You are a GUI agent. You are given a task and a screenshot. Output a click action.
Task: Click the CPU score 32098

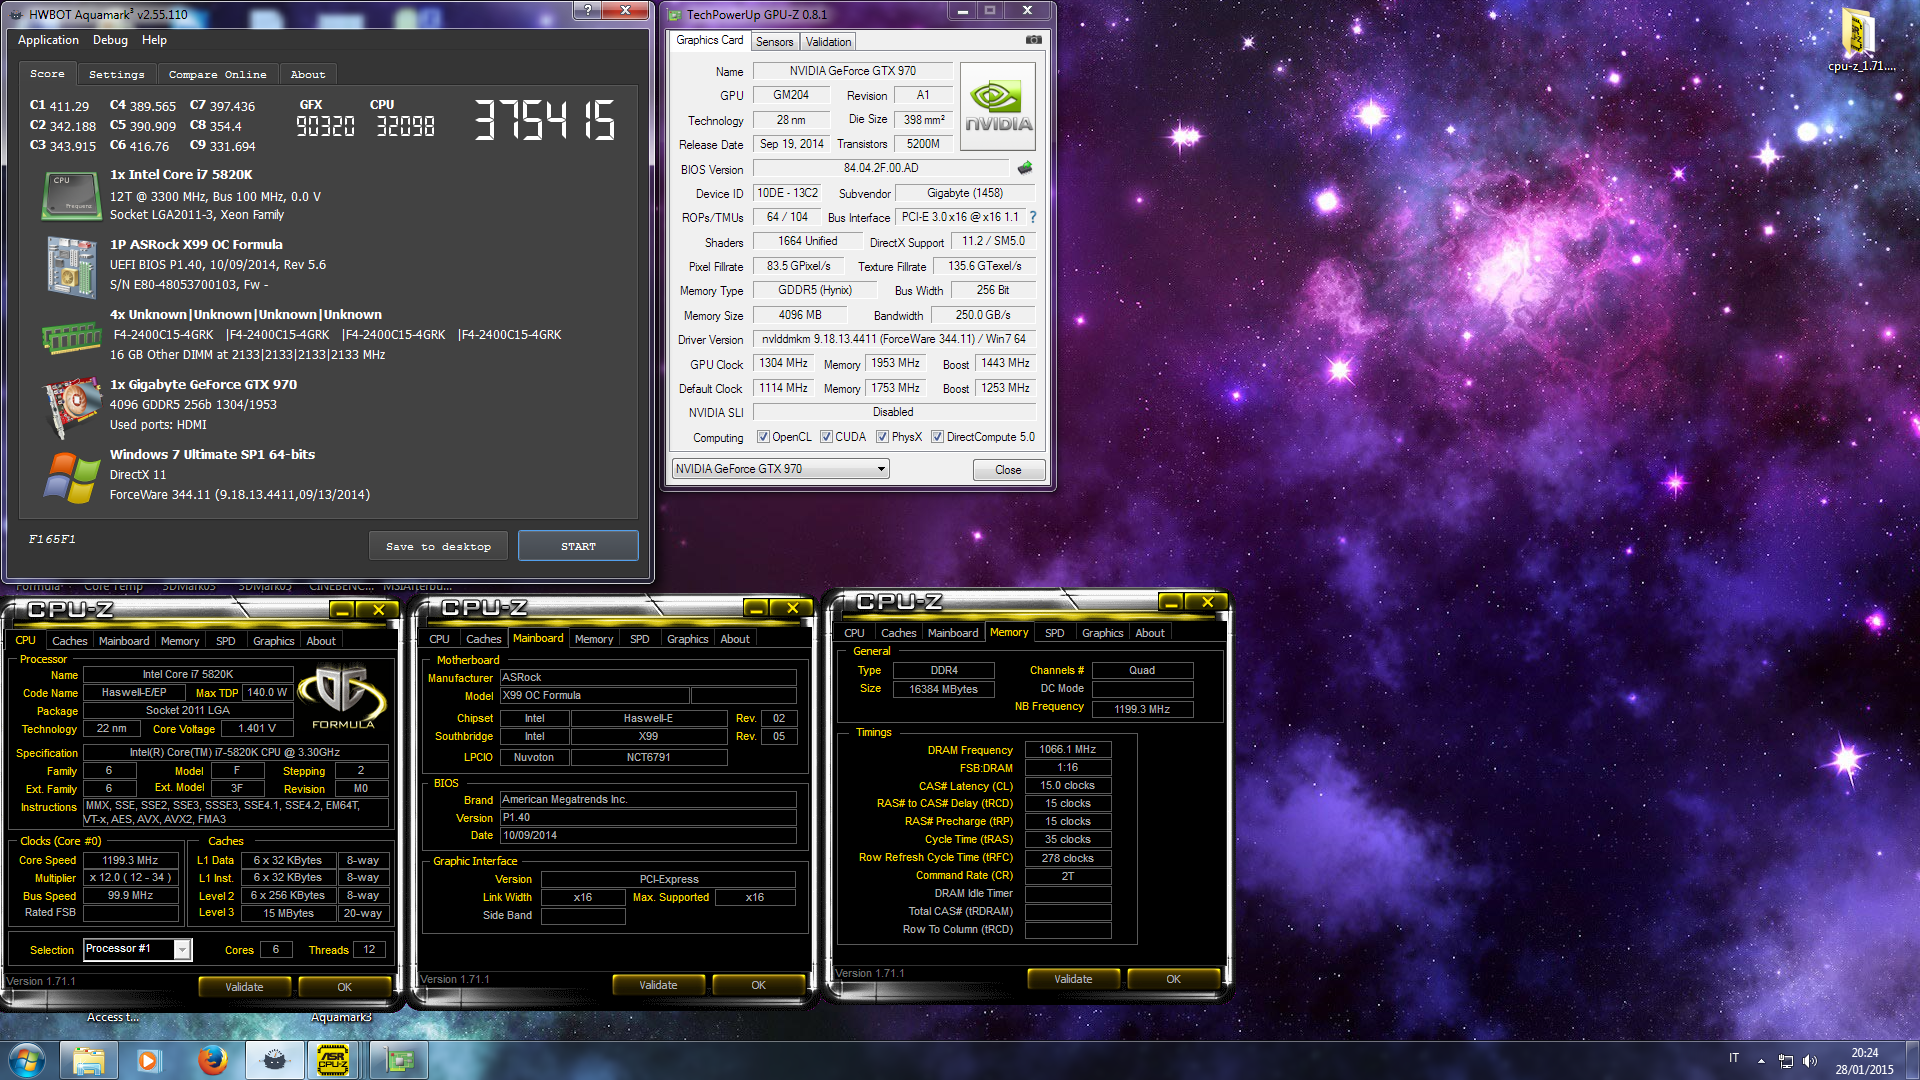coord(405,127)
